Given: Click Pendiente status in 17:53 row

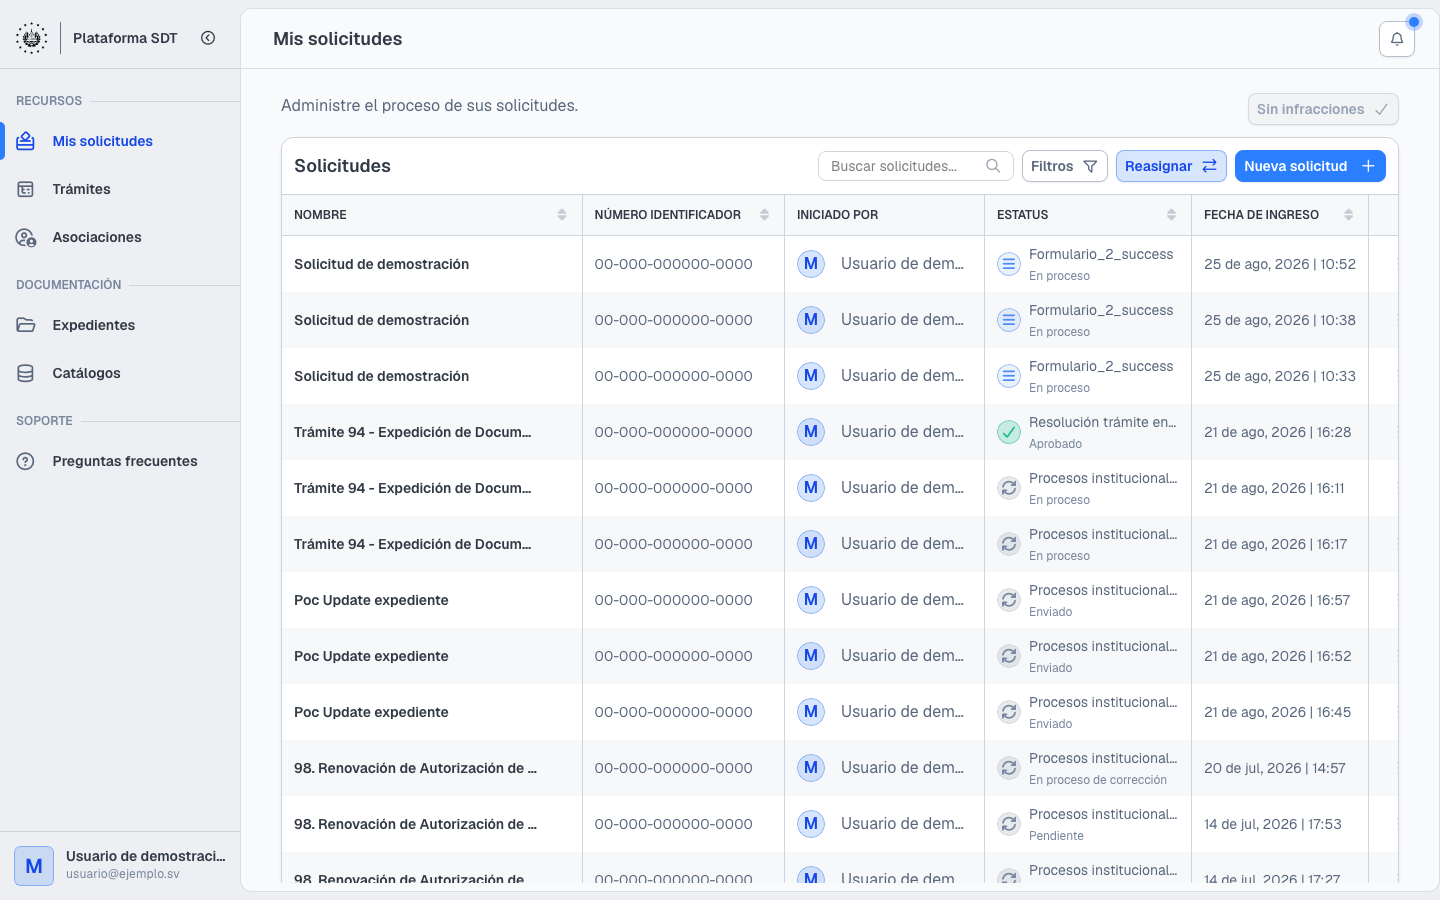Looking at the screenshot, I should click(x=1056, y=836).
